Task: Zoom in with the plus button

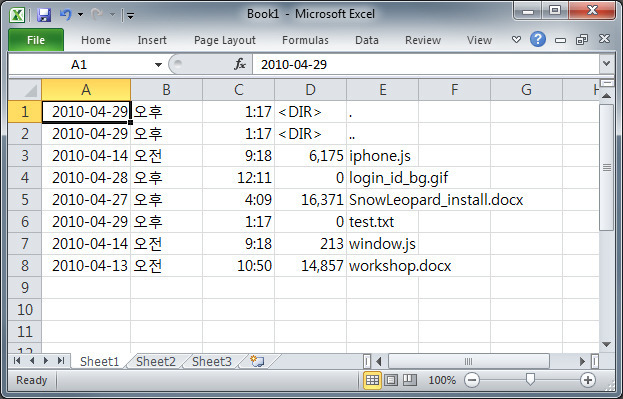Action: [588, 380]
